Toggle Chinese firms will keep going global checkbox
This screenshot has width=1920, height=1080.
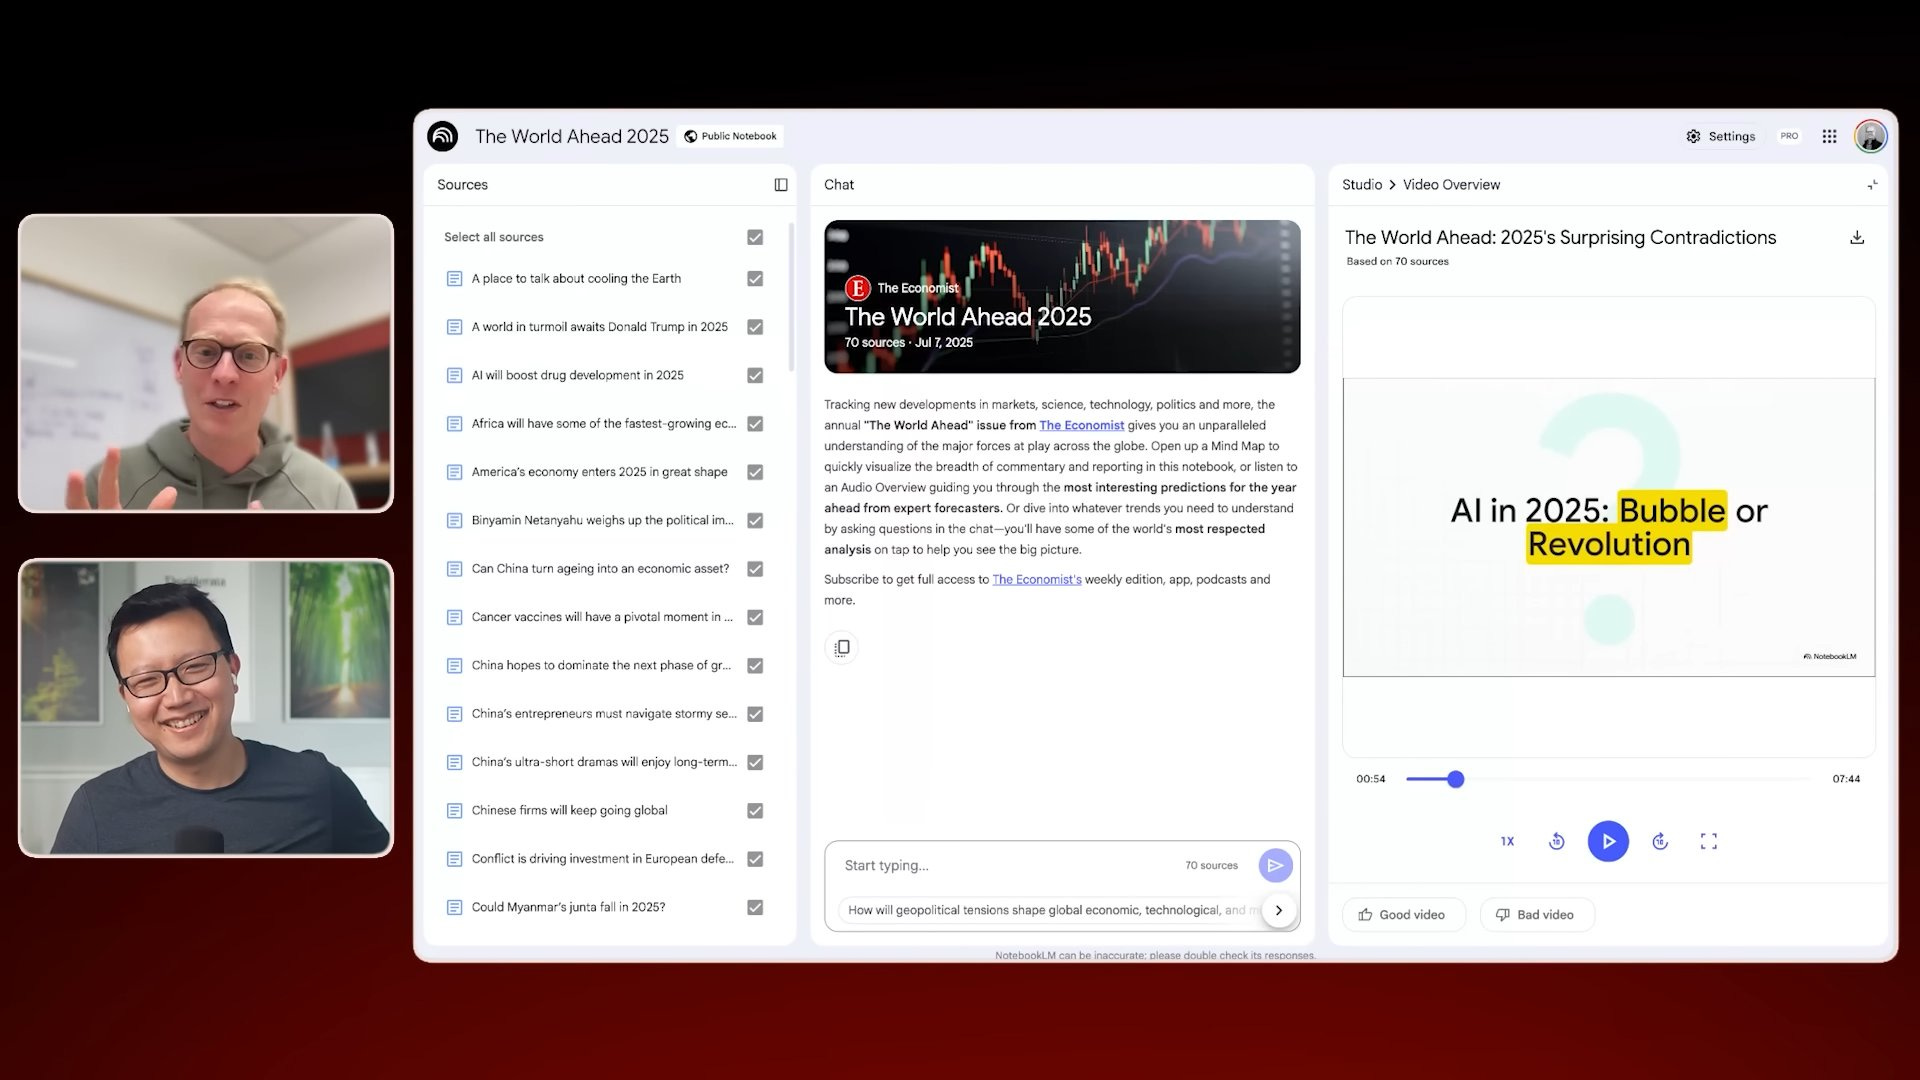point(755,811)
